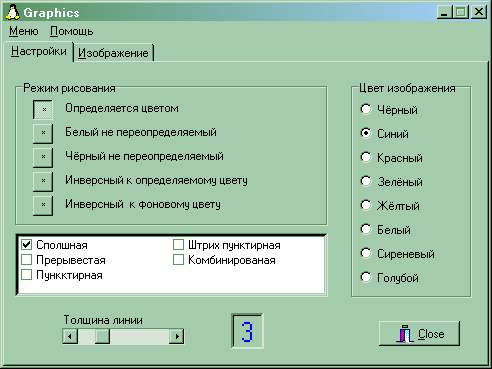Click the penguin icon in the title bar

click(13, 12)
